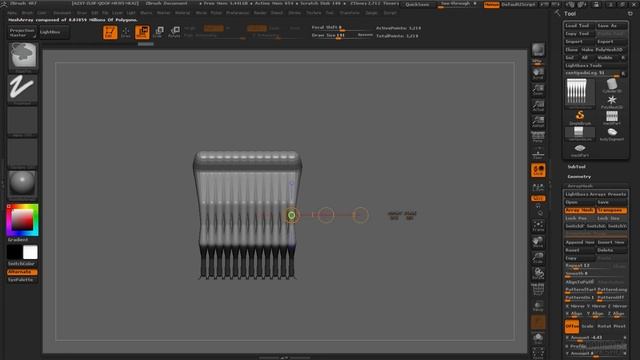Open the stroke type thumbnail picker
The height and width of the screenshot is (360, 640).
pos(23,89)
